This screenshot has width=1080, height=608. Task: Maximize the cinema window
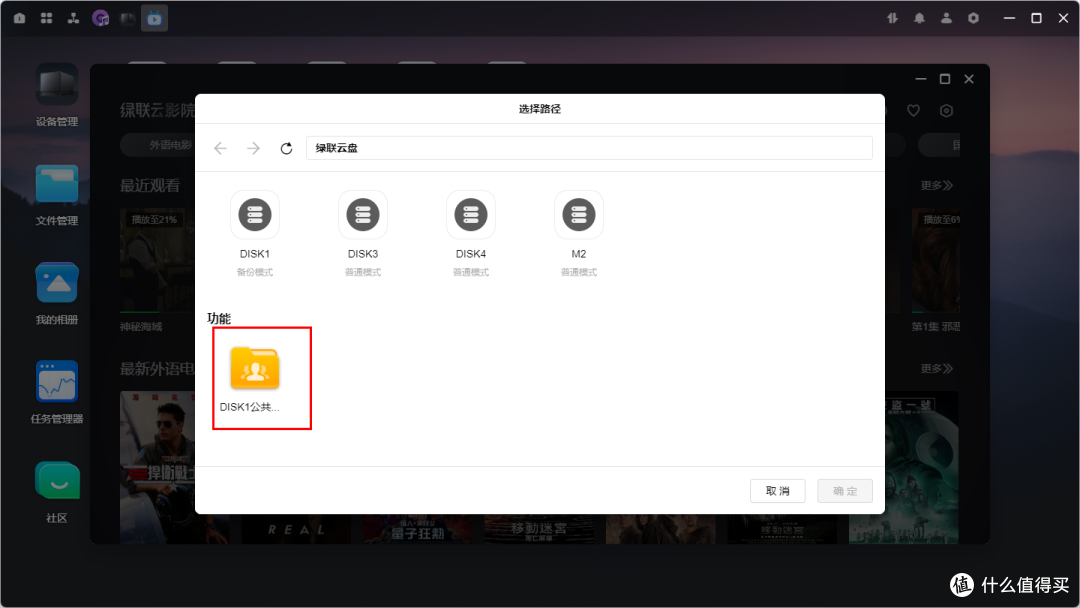point(945,79)
